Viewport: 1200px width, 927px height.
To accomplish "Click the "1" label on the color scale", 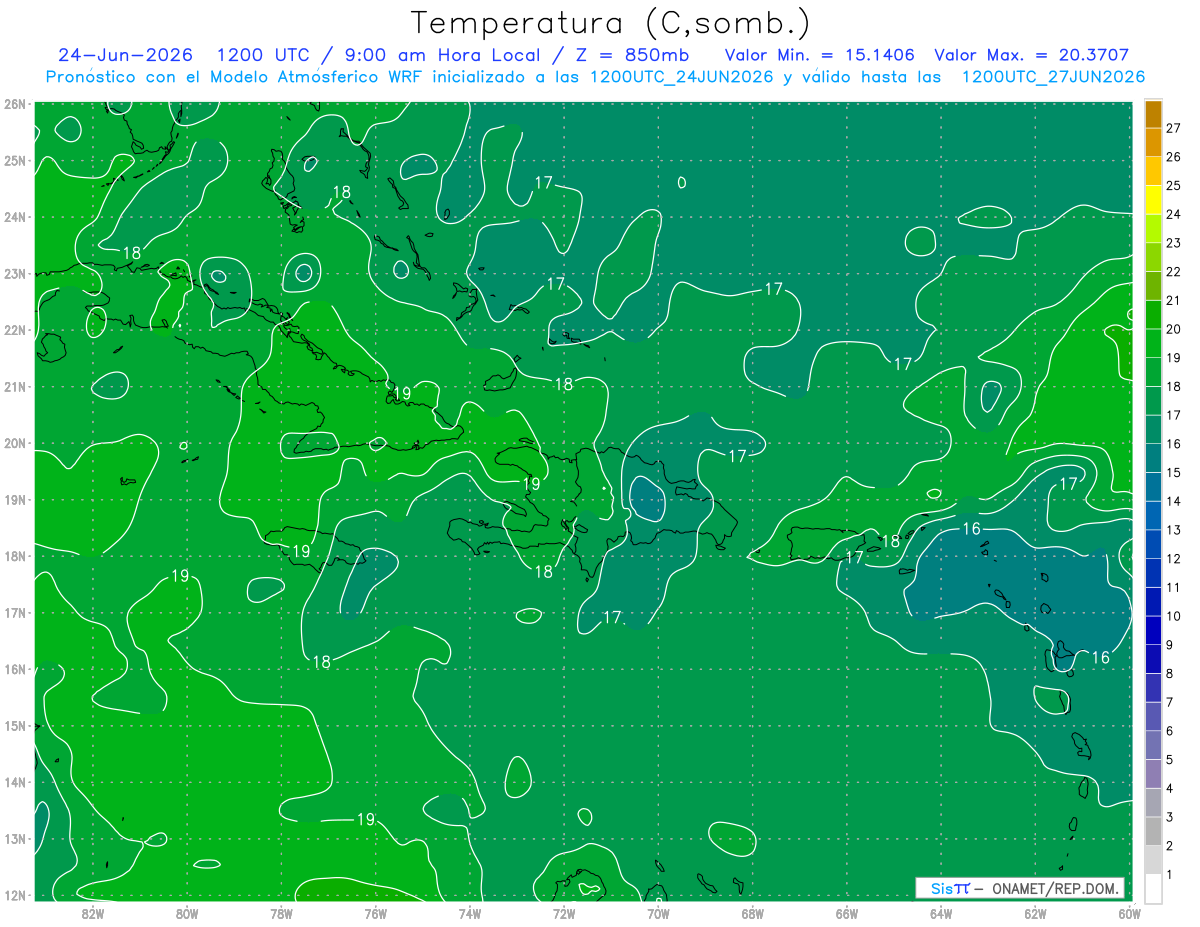I will (x=1170, y=875).
